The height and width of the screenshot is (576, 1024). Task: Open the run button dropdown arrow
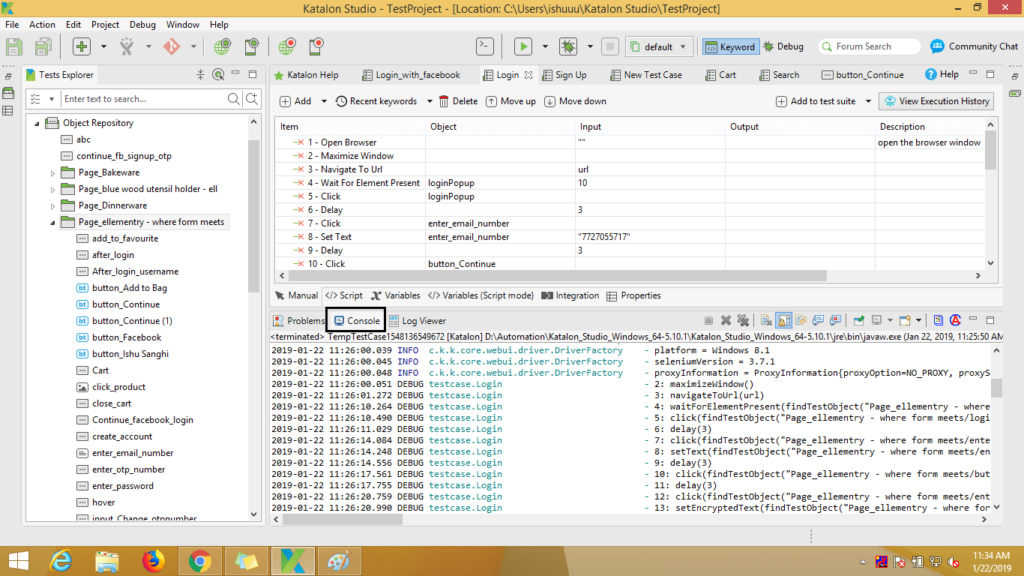coord(545,46)
